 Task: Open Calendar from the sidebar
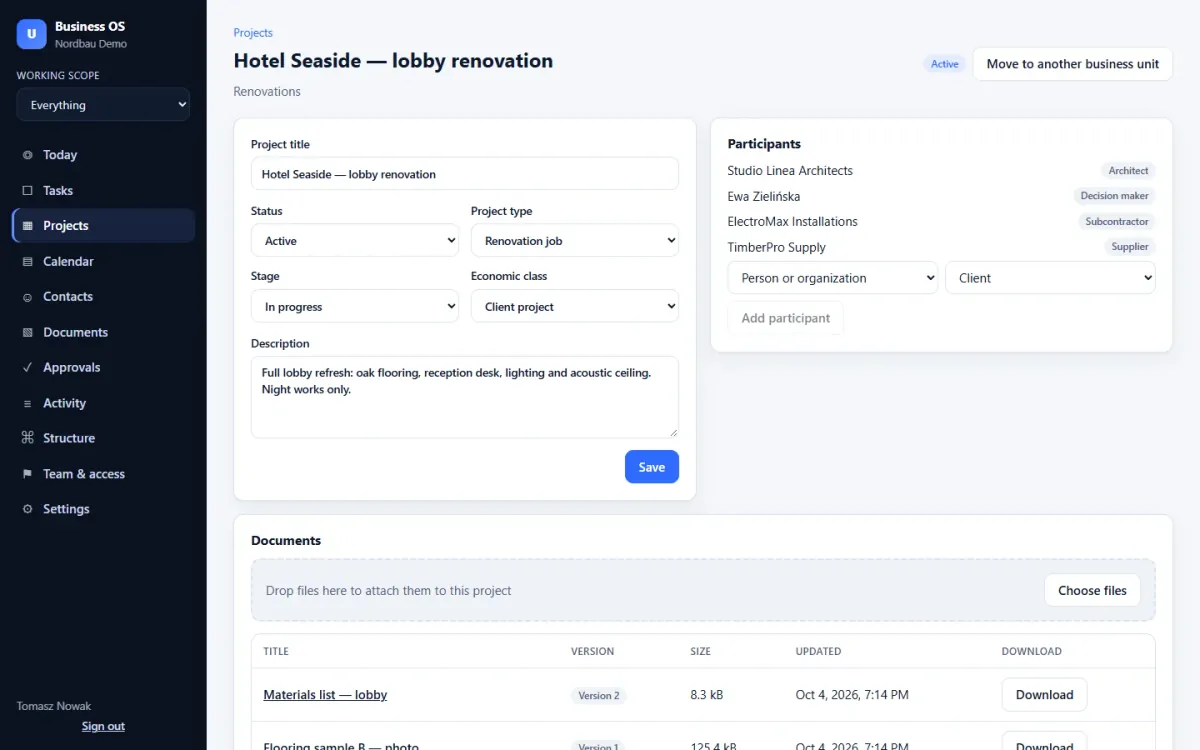(x=103, y=261)
